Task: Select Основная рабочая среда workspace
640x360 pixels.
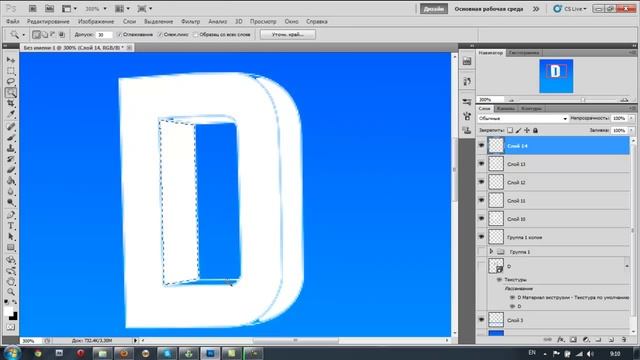Action: point(489,9)
